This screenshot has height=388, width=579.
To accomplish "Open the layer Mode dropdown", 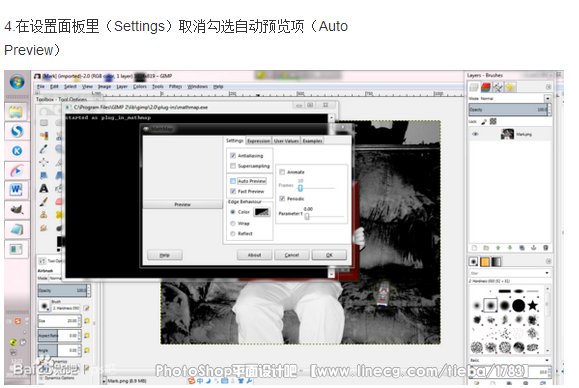I will coord(547,99).
